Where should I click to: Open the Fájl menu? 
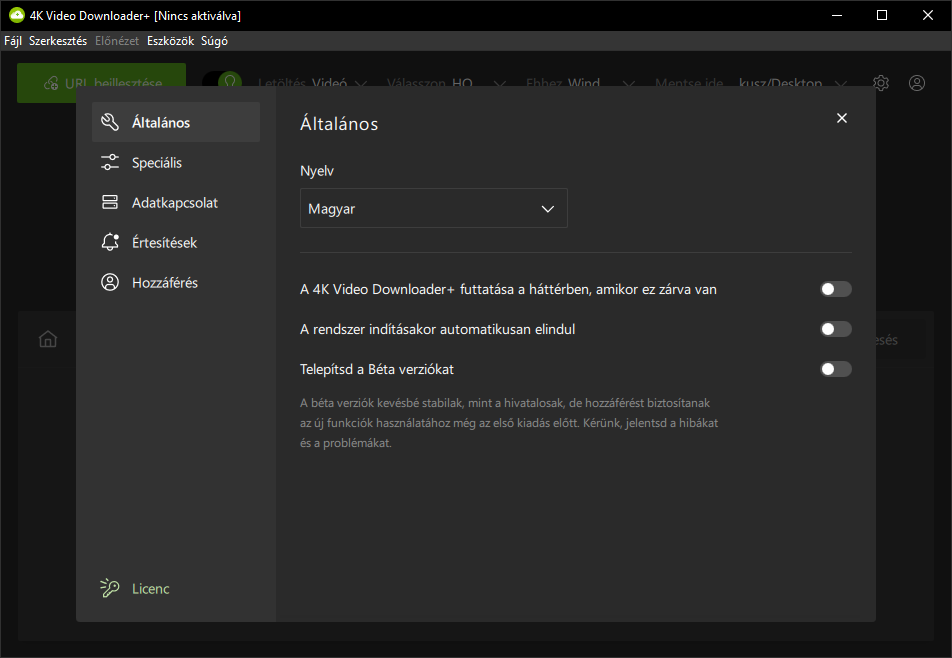pyautogui.click(x=13, y=41)
